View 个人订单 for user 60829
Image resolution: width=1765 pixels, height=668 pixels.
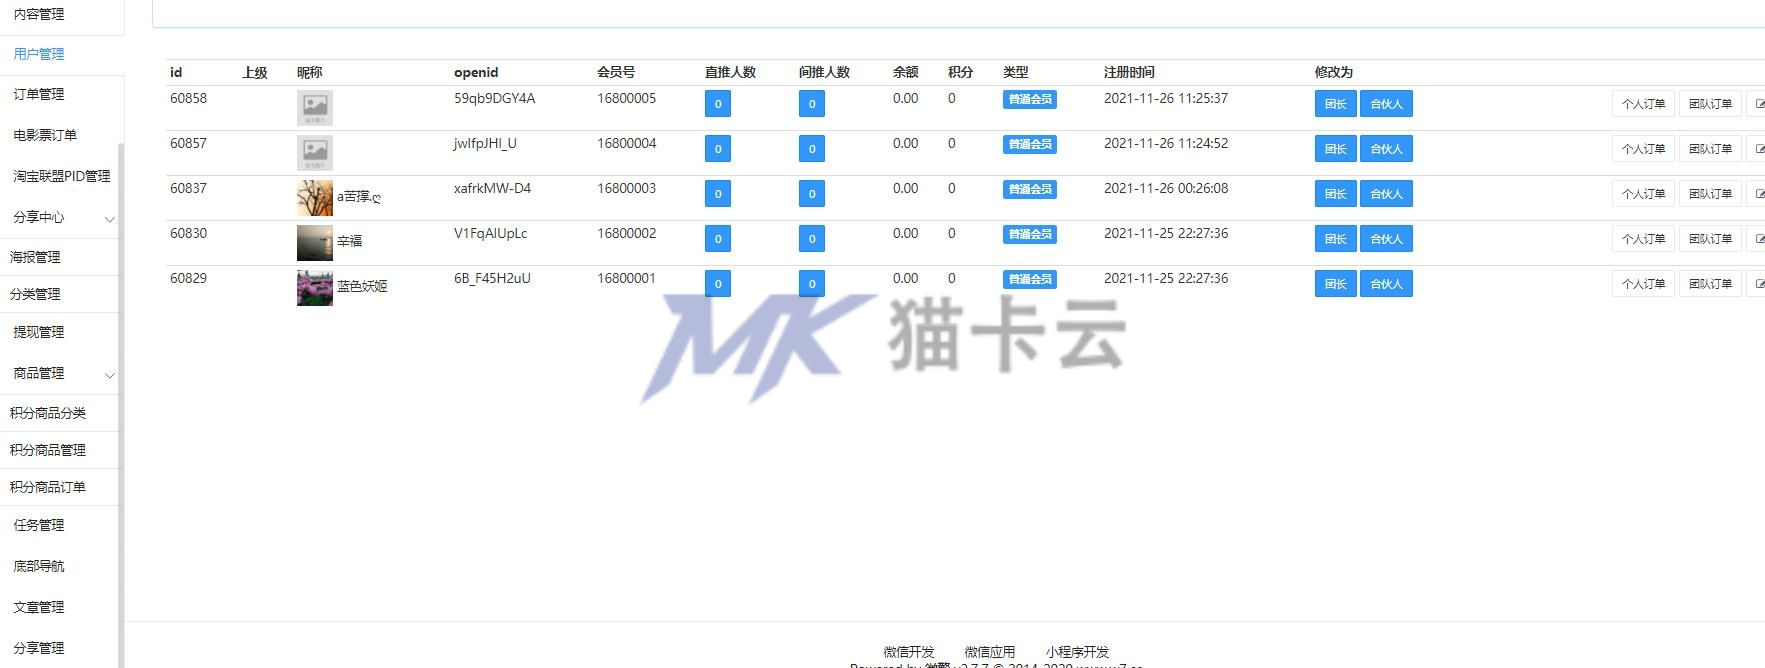[1643, 284]
